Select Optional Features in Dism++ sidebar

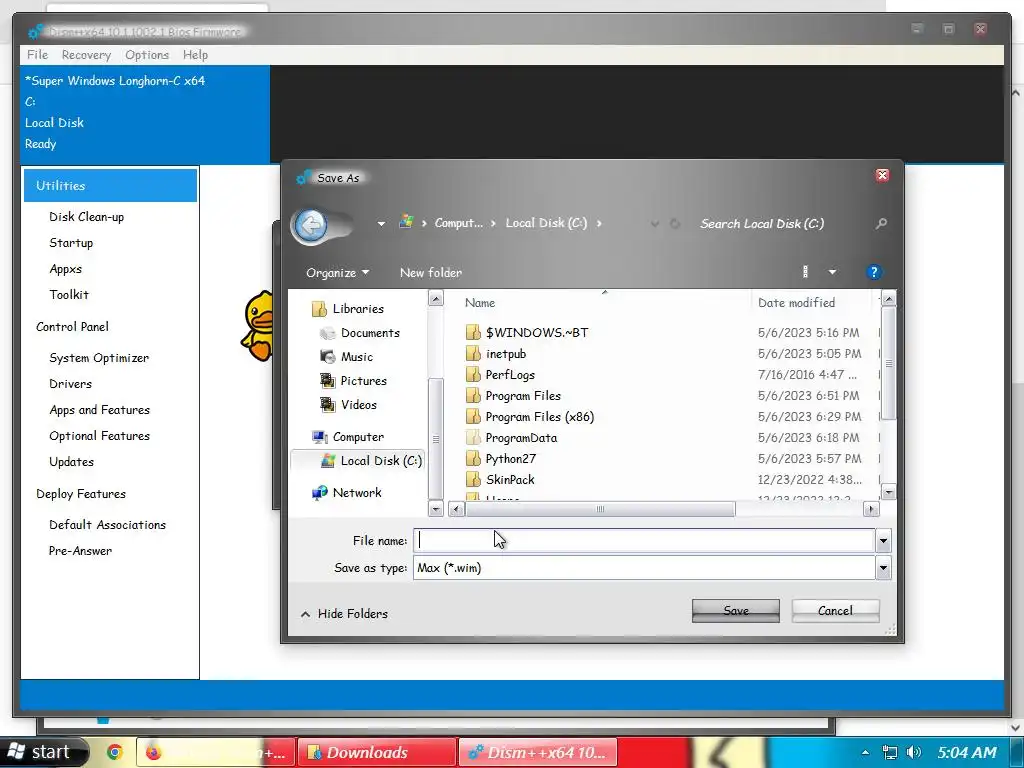point(99,436)
